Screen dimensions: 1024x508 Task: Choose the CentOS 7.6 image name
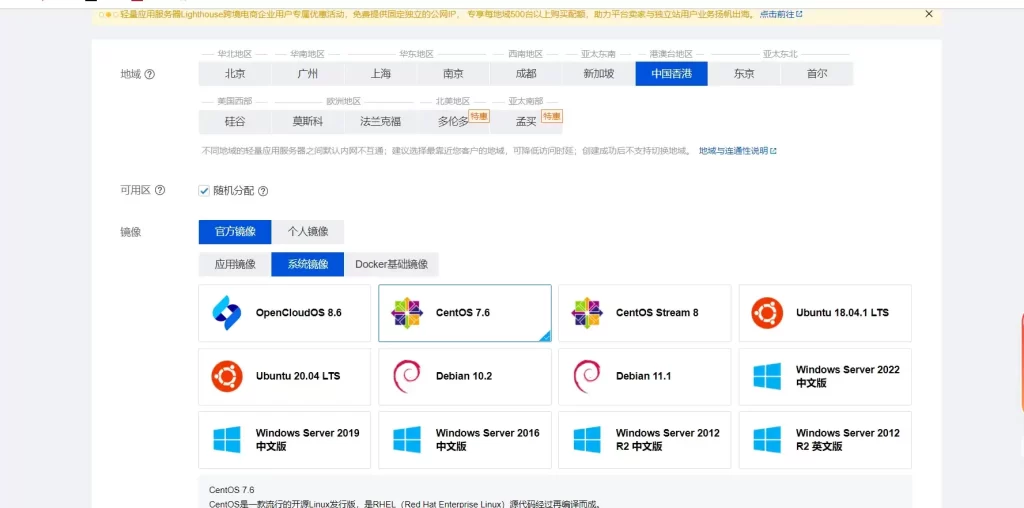click(463, 313)
